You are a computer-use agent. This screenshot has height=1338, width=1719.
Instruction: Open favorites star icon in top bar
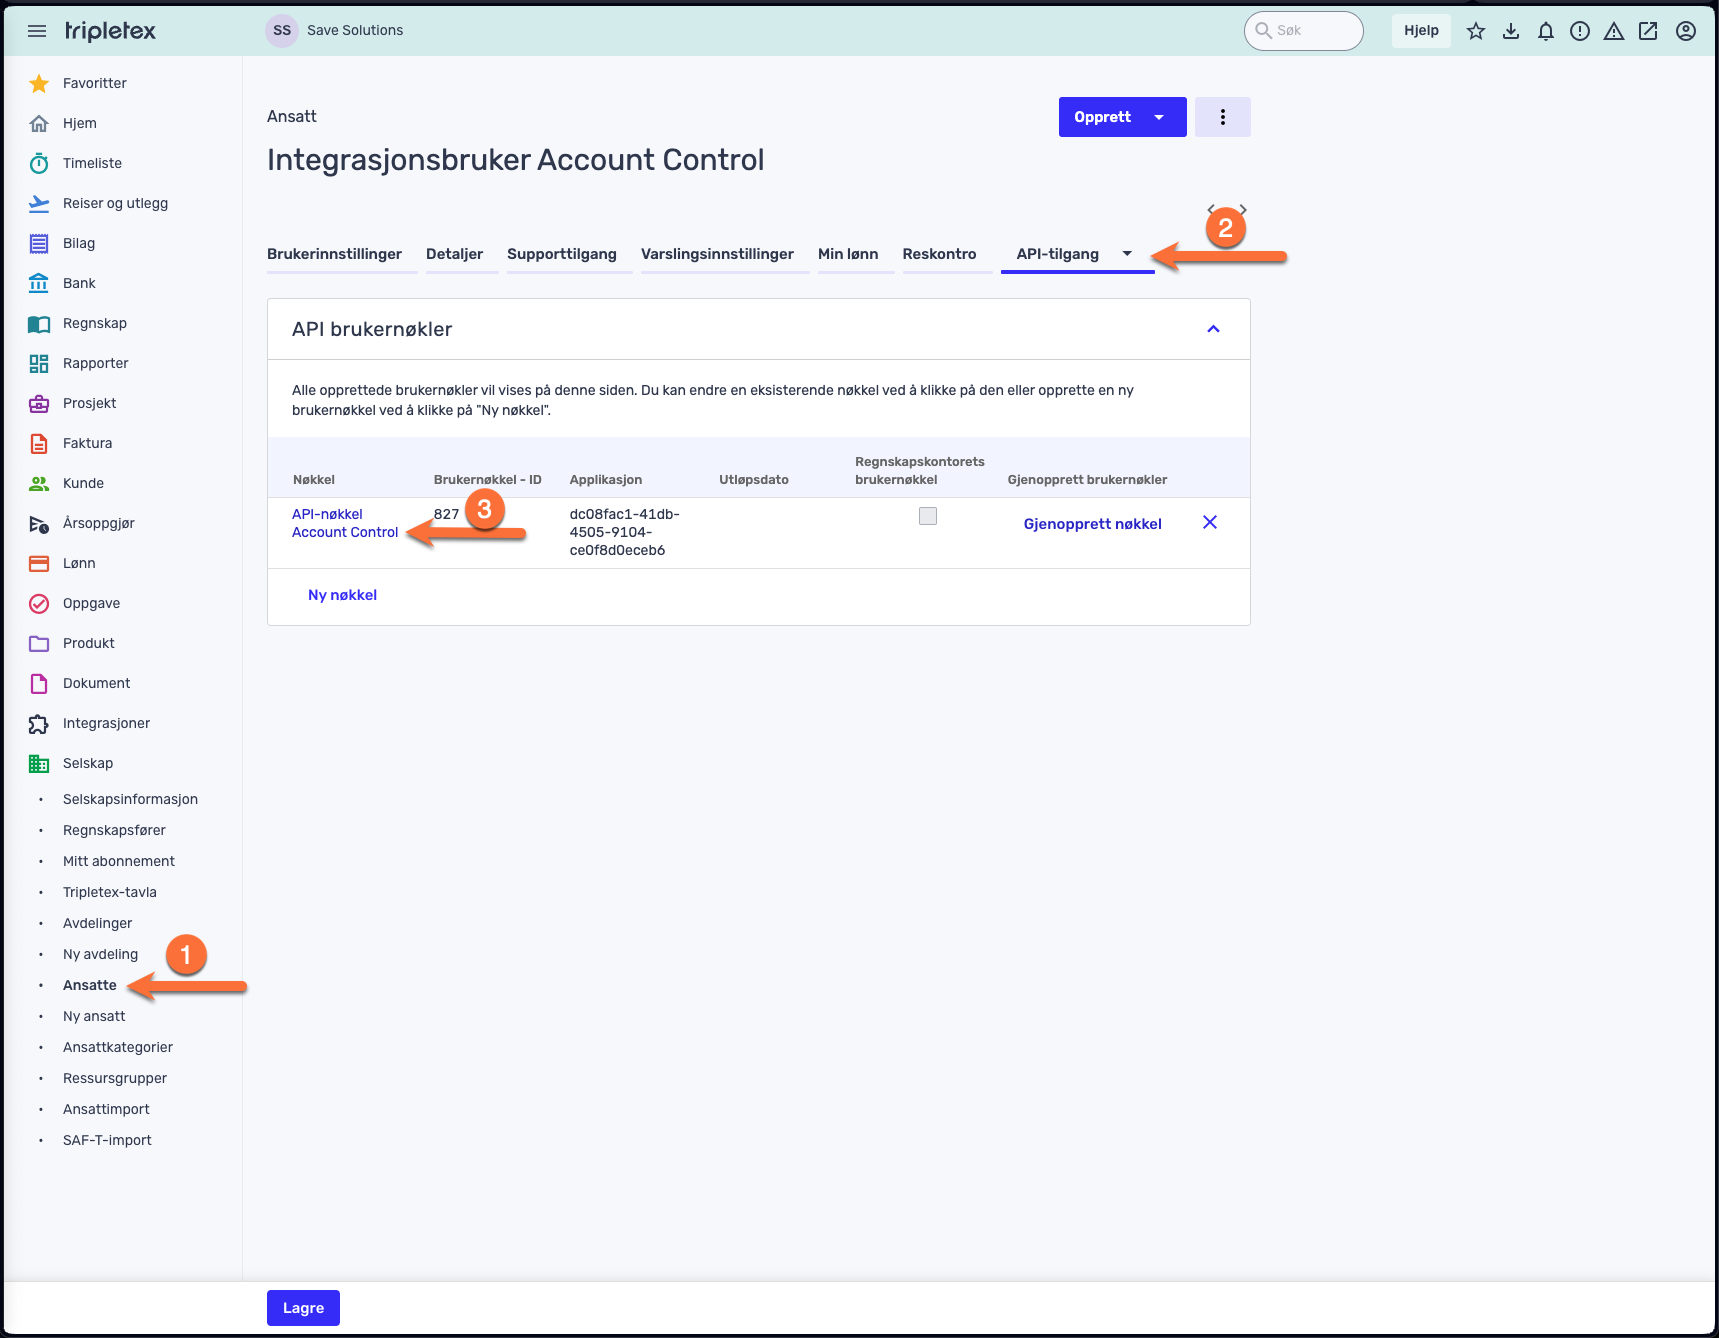(1476, 31)
